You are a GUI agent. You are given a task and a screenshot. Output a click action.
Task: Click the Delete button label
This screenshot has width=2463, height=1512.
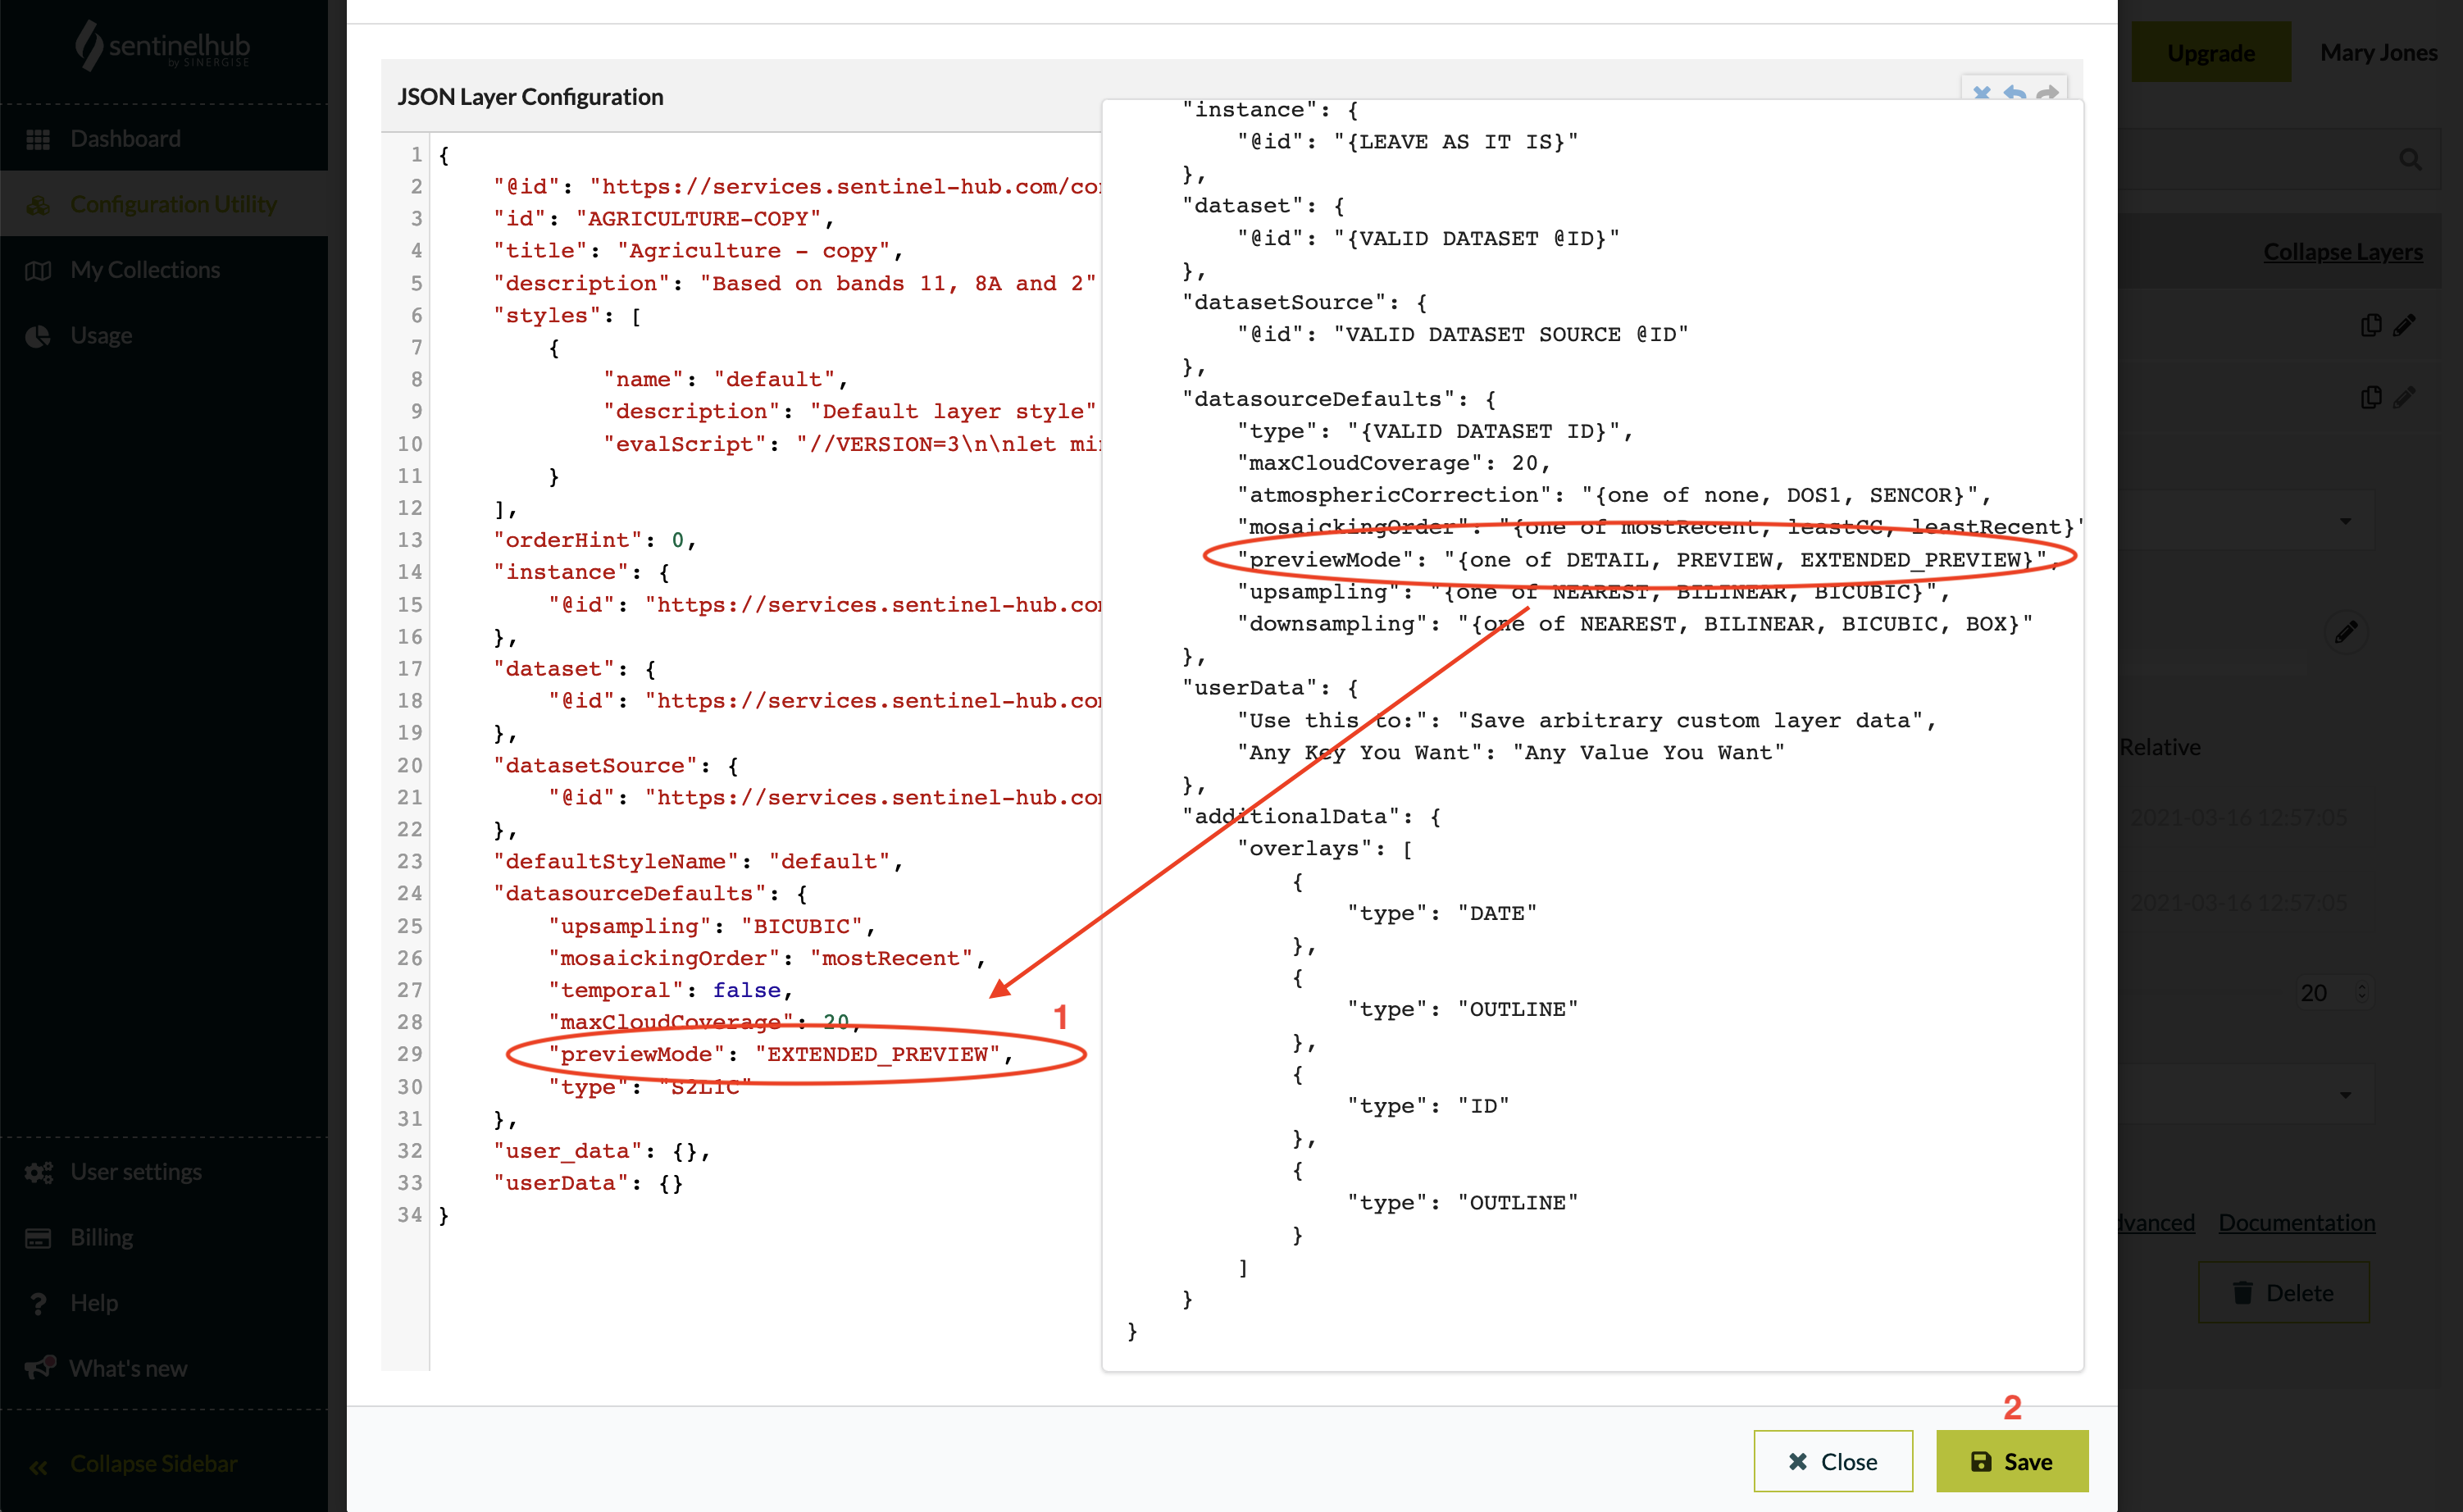(2299, 1293)
